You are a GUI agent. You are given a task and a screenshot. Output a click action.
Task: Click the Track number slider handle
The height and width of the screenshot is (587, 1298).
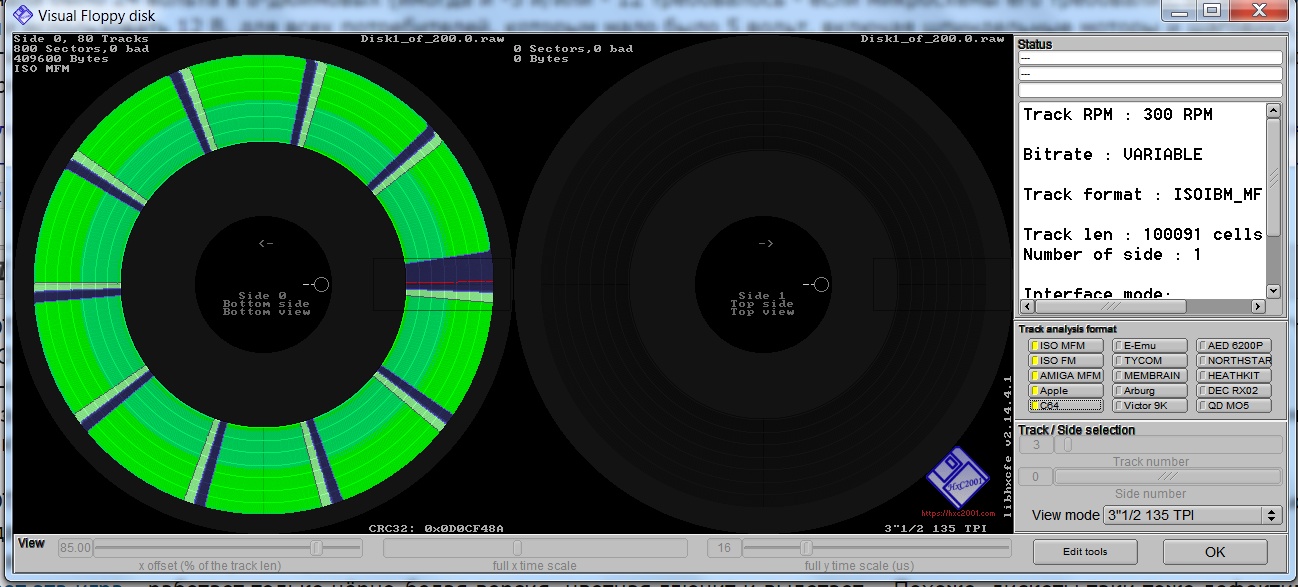pyautogui.click(x=1068, y=445)
